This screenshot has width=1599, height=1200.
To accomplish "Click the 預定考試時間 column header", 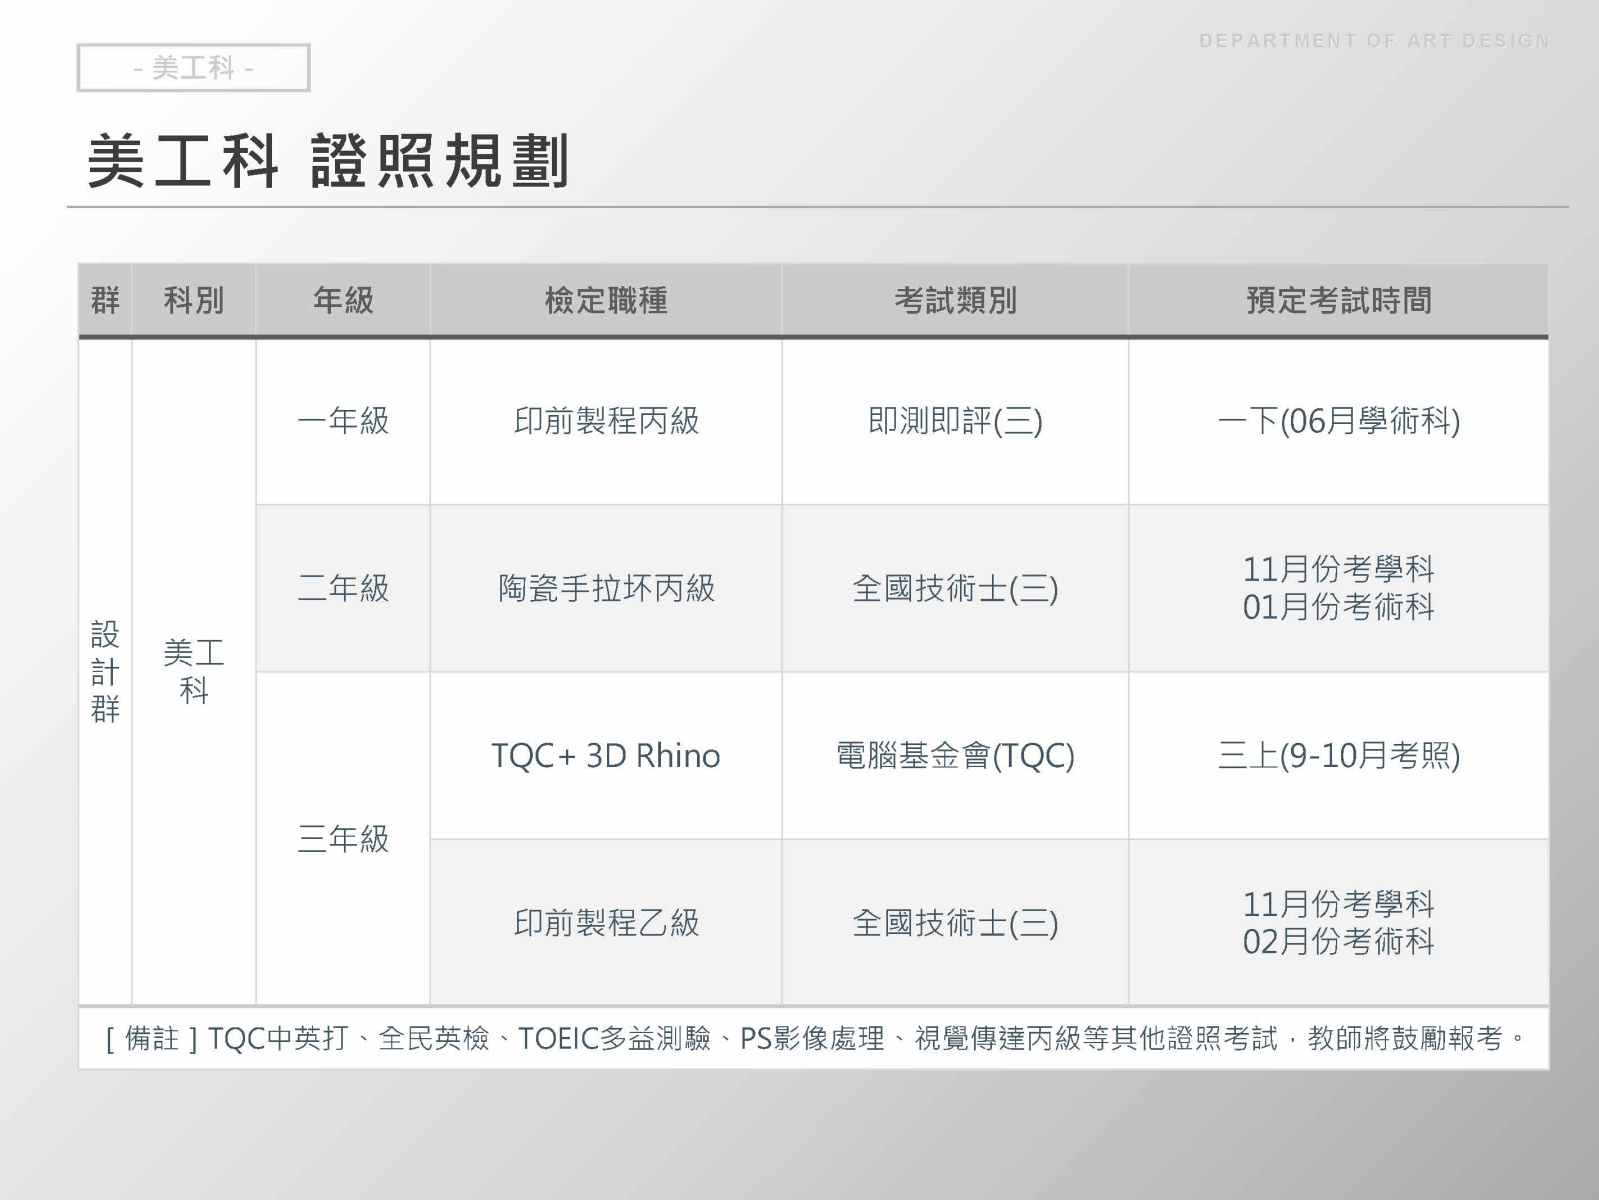I will coord(1339,300).
